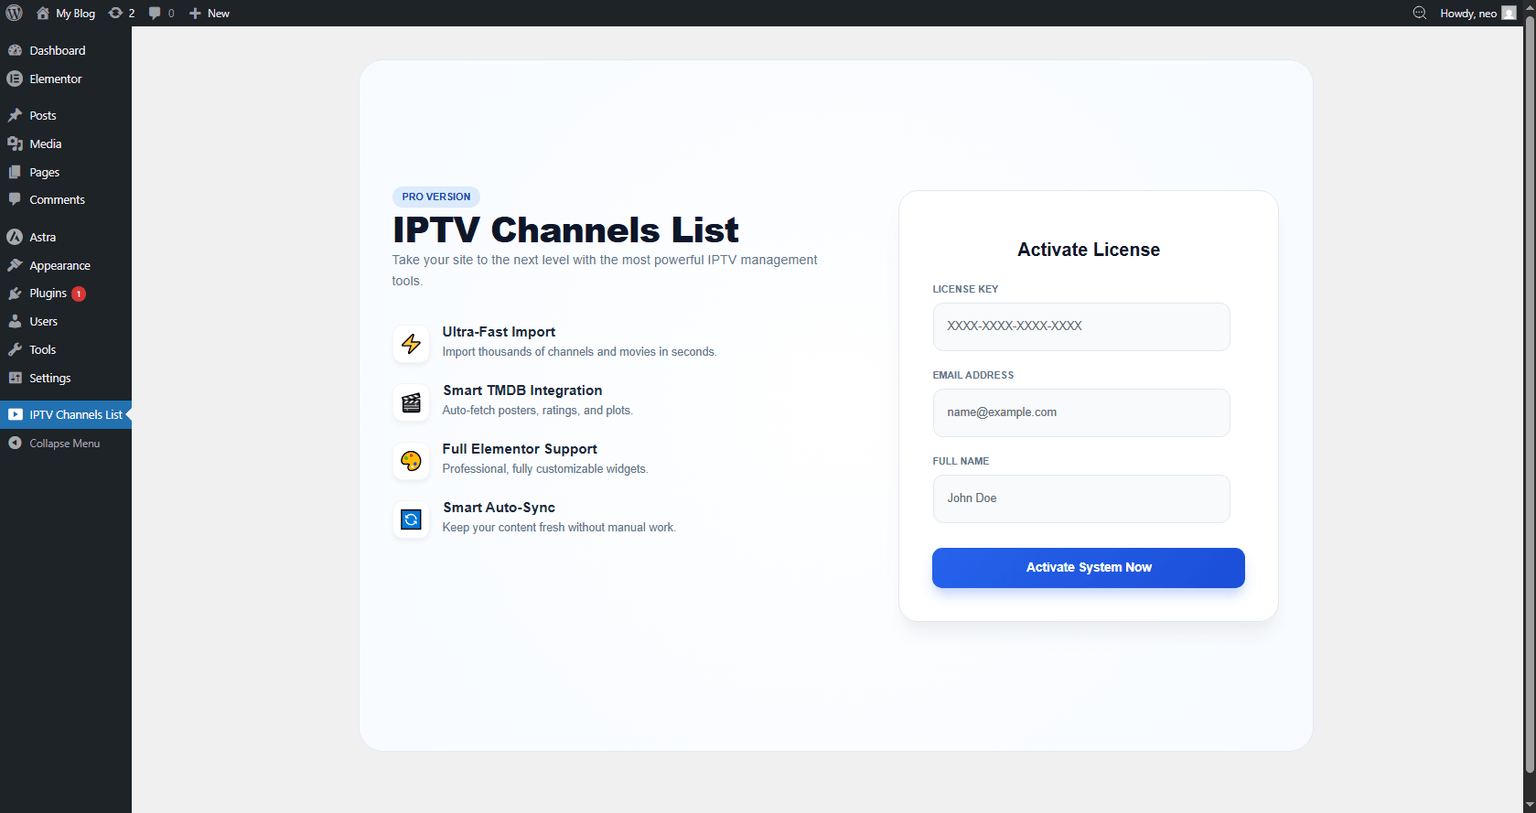The image size is (1536, 813).
Task: Click the Collapse Menu label
Action: pos(65,443)
